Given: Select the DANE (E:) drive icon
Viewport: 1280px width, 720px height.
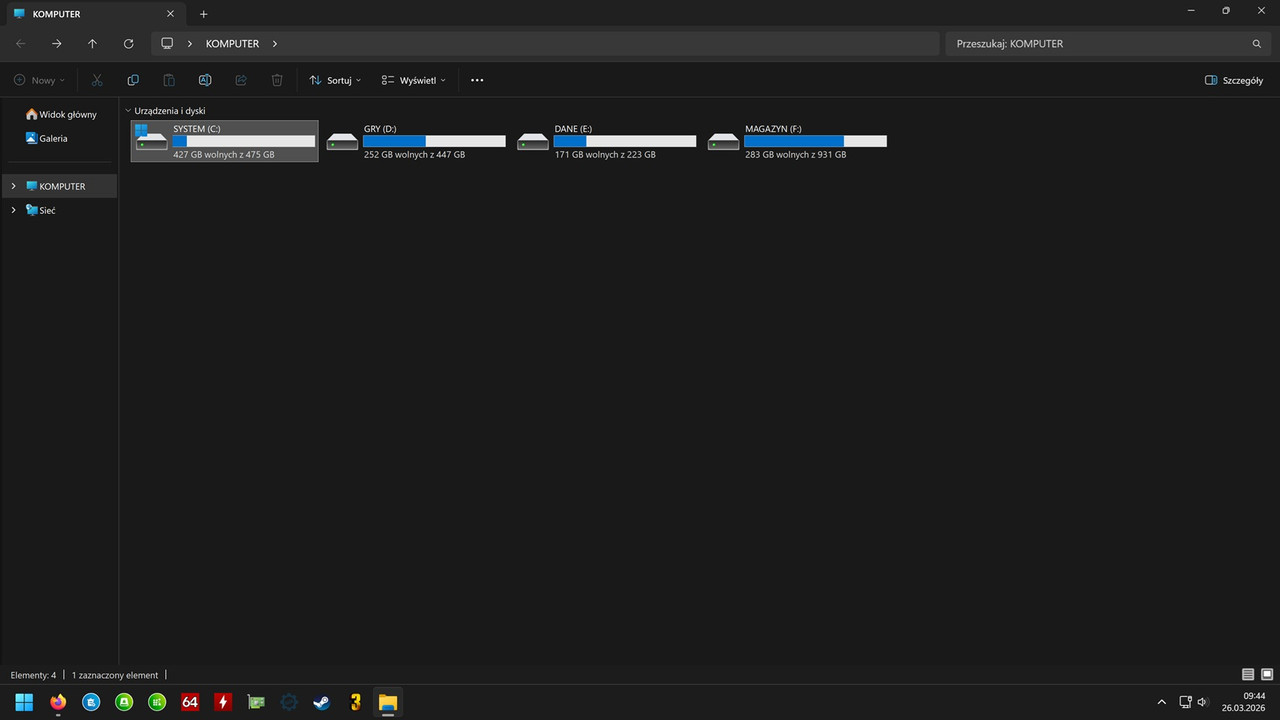Looking at the screenshot, I should pos(533,142).
